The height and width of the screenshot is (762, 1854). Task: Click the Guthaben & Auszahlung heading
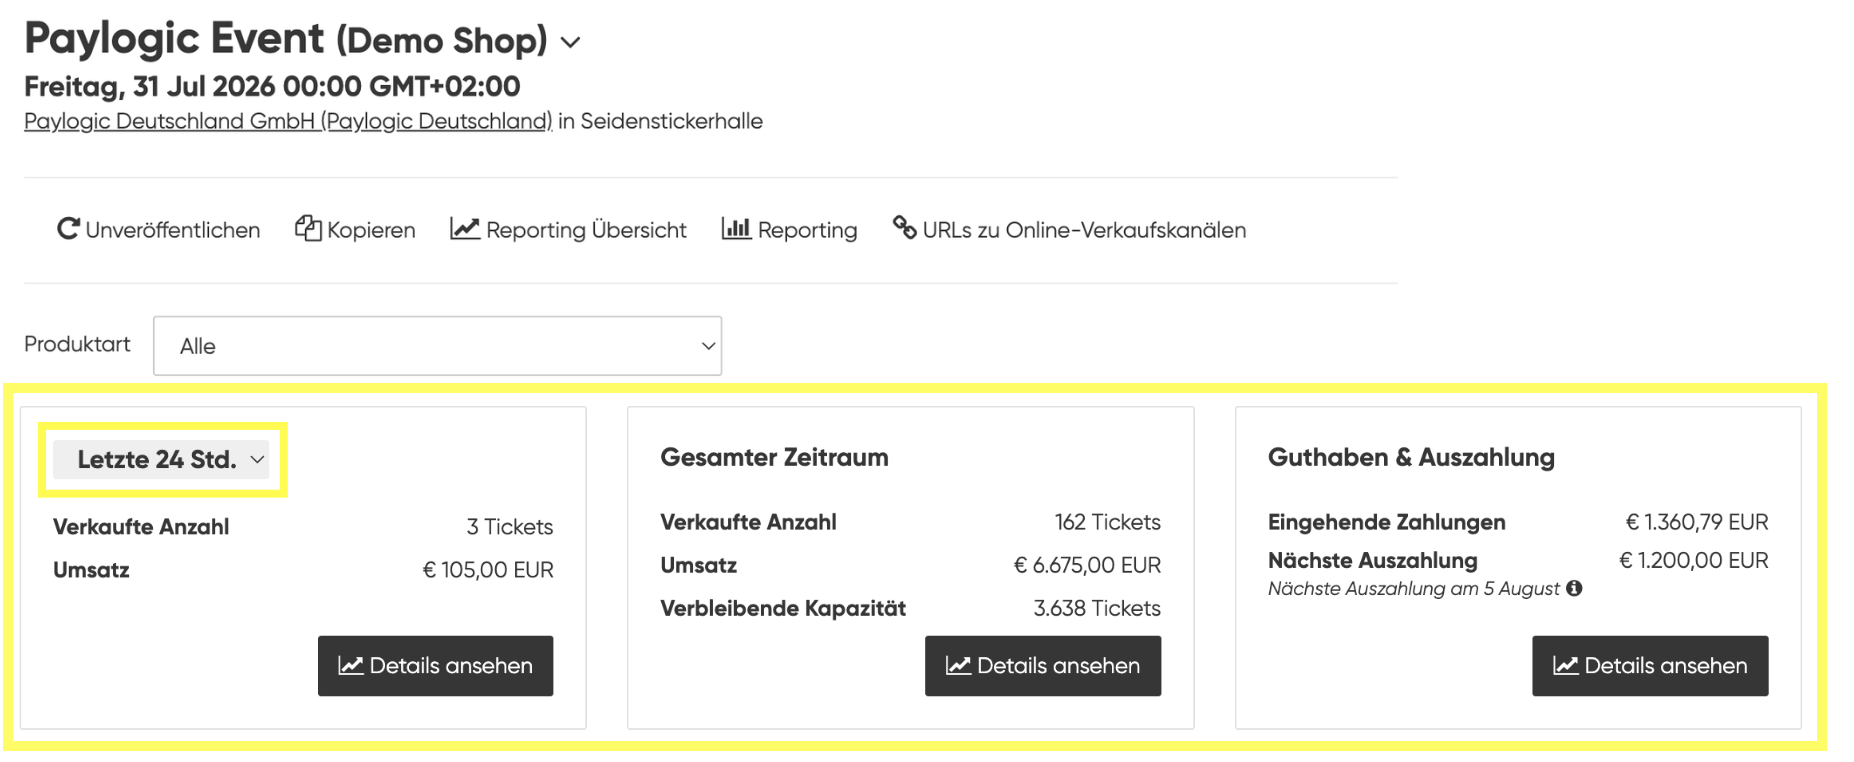1411,457
